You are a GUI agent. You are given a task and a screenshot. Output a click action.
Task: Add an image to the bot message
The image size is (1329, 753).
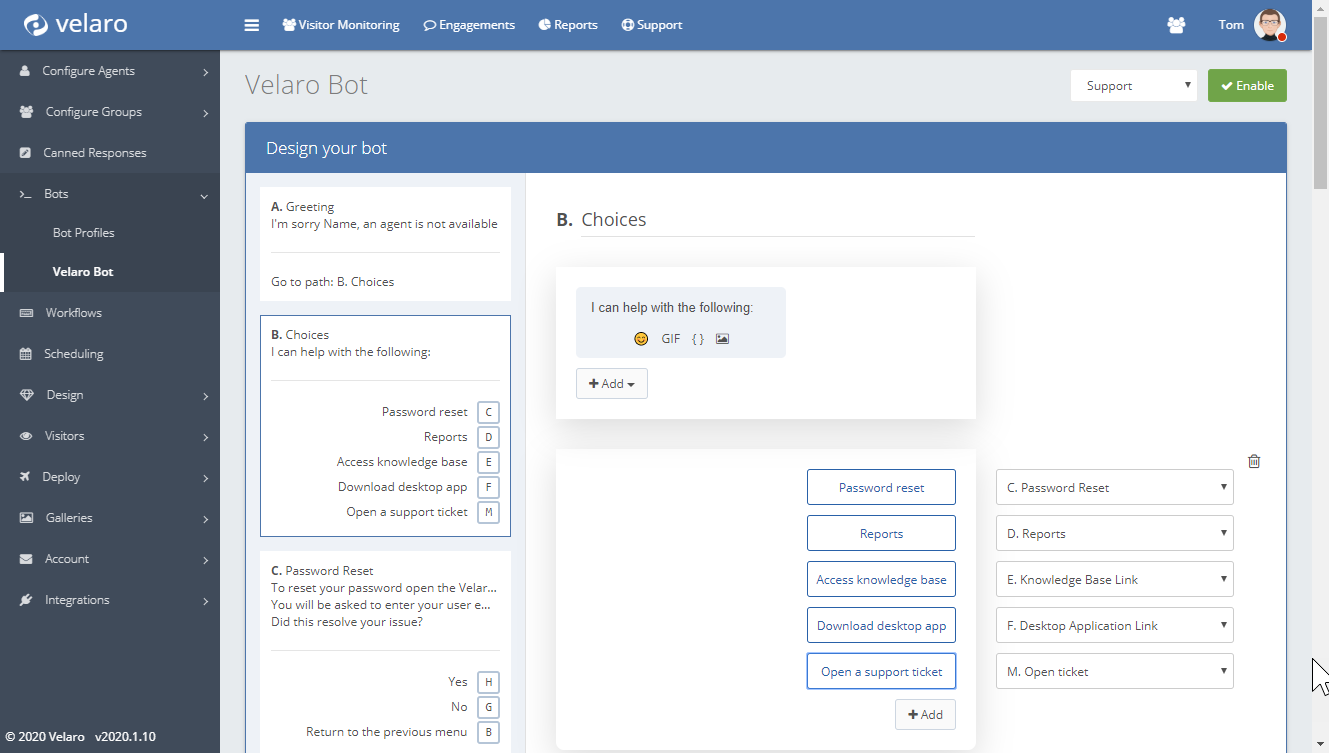[x=722, y=338]
